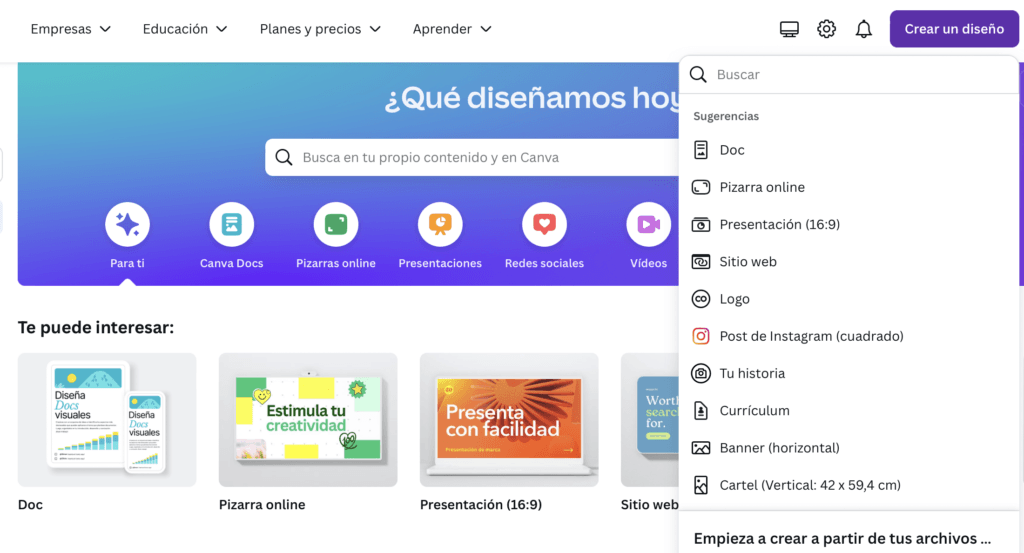Open the Estimula tu creatividad thumbnail

click(308, 420)
